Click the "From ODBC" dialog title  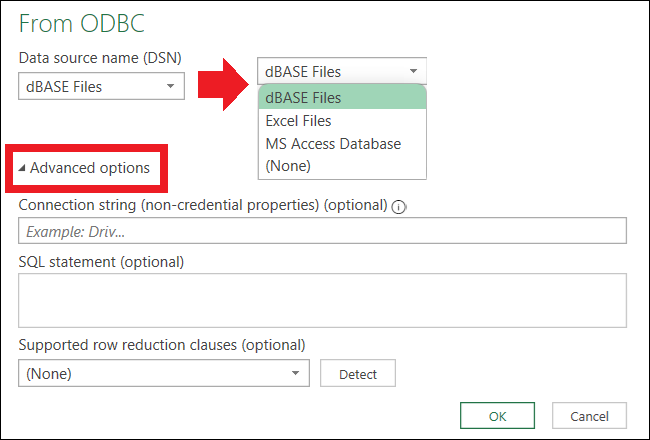82,23
